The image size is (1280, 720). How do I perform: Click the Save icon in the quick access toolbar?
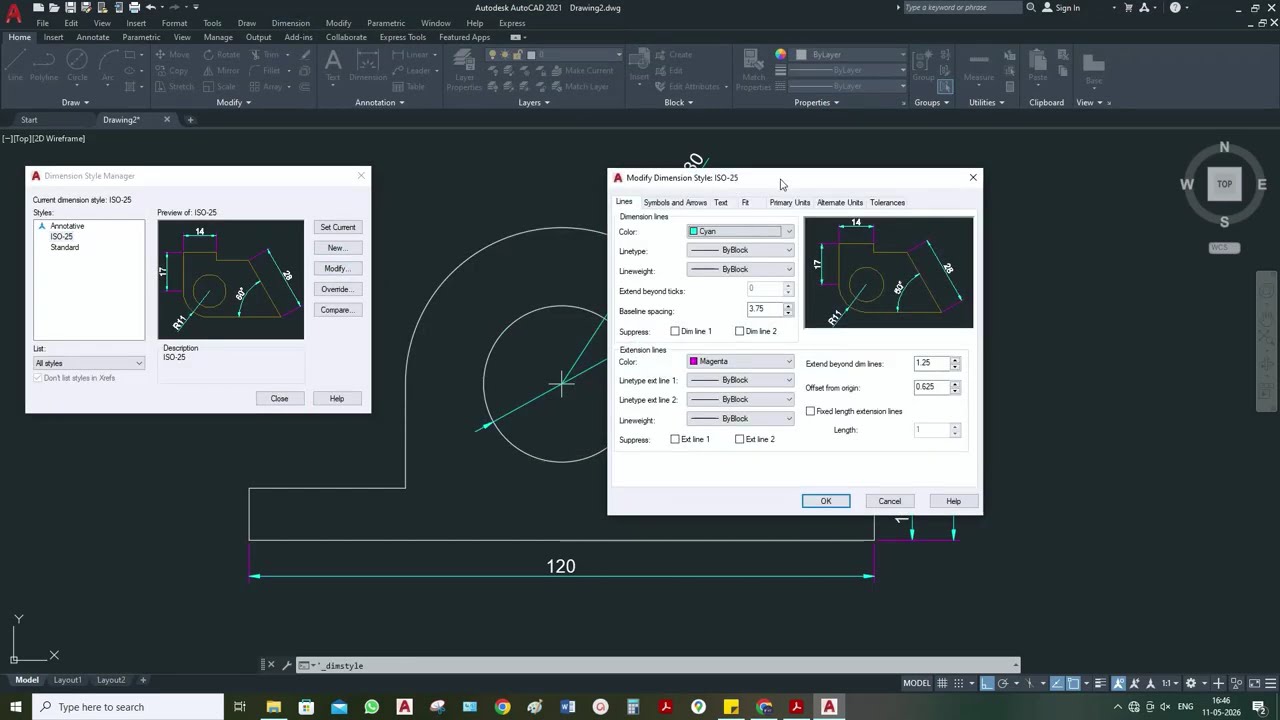pos(71,8)
